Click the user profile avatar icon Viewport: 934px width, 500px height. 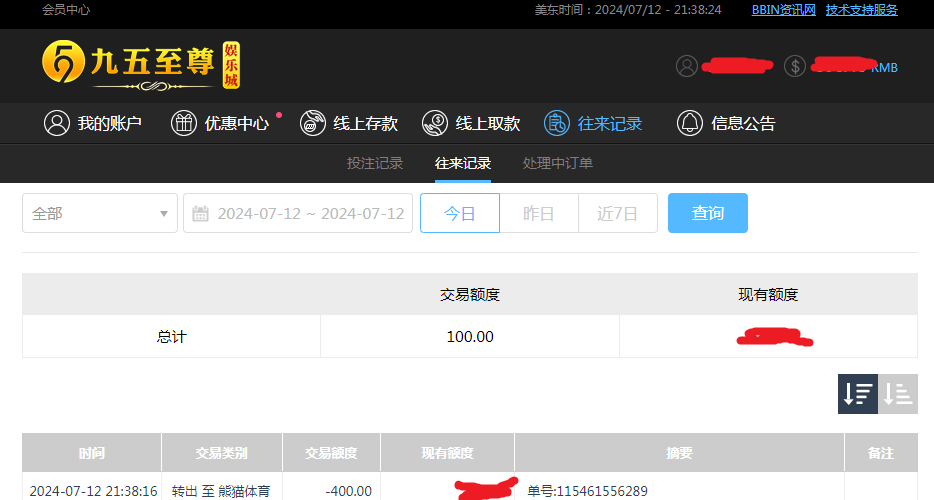click(686, 66)
